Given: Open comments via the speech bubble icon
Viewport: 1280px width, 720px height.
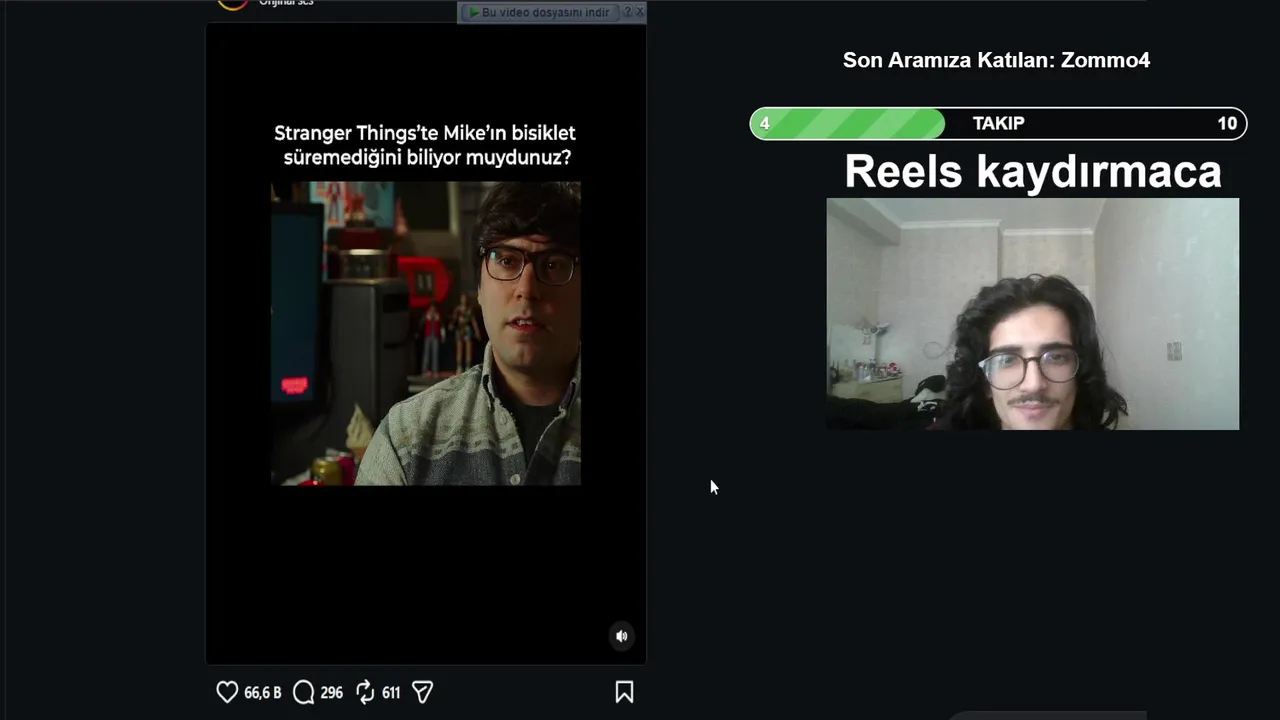Looking at the screenshot, I should pyautogui.click(x=303, y=692).
